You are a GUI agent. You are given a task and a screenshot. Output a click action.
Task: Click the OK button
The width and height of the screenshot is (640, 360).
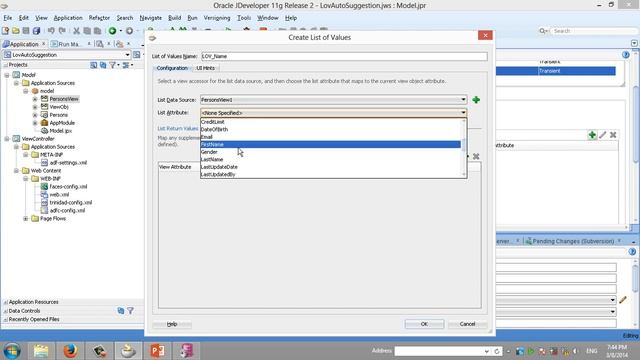[x=424, y=324]
